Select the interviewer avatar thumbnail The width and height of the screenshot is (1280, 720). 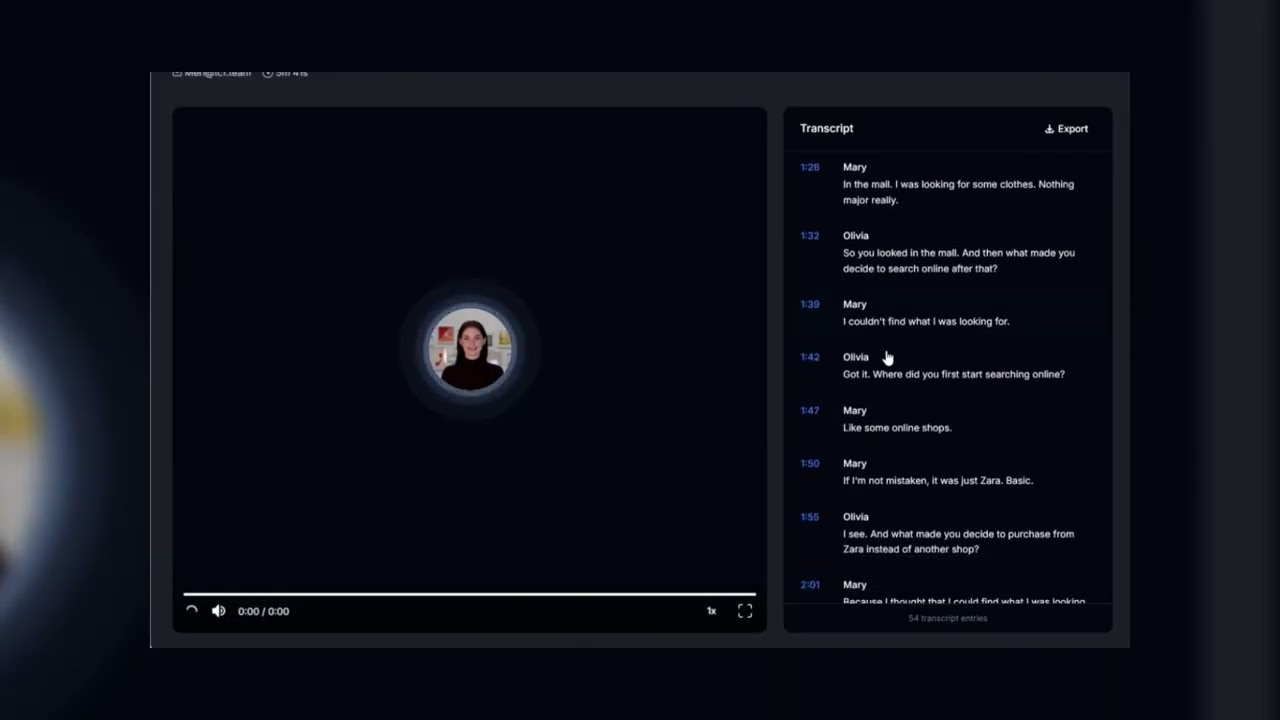point(470,349)
